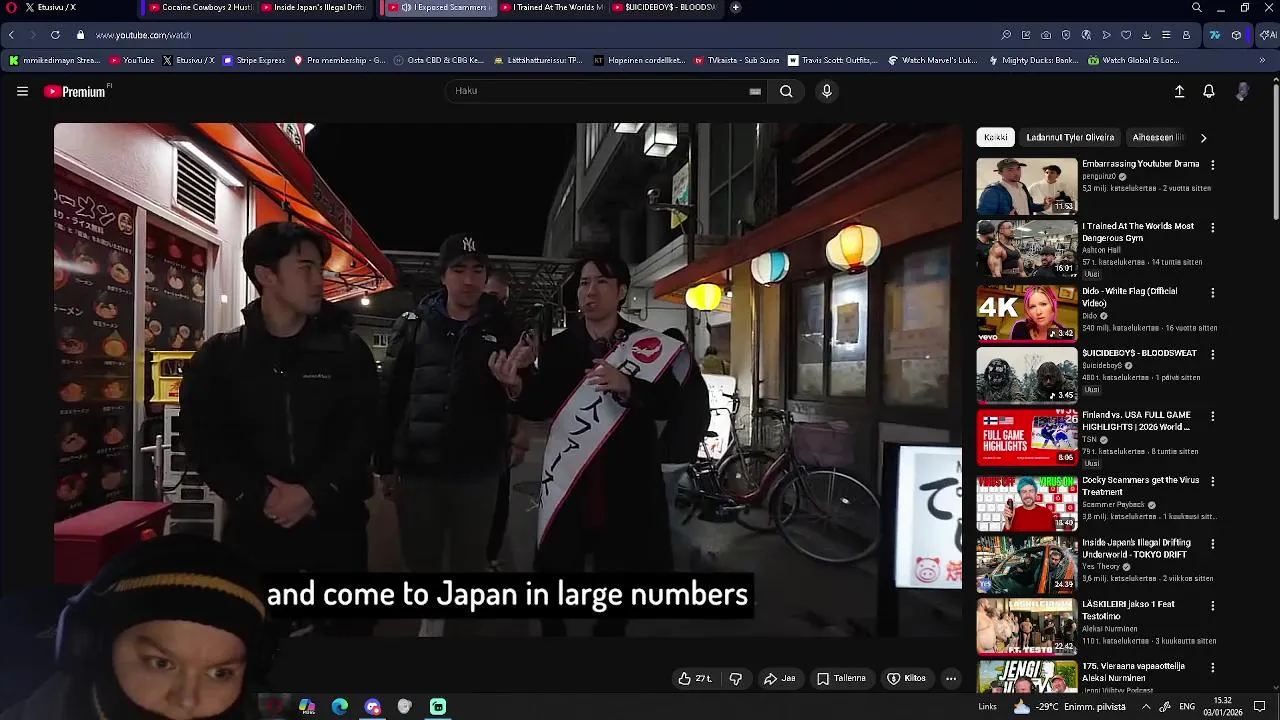Screen dimensions: 1280x720
Task: Select the Kaikki filter chip
Action: point(995,138)
